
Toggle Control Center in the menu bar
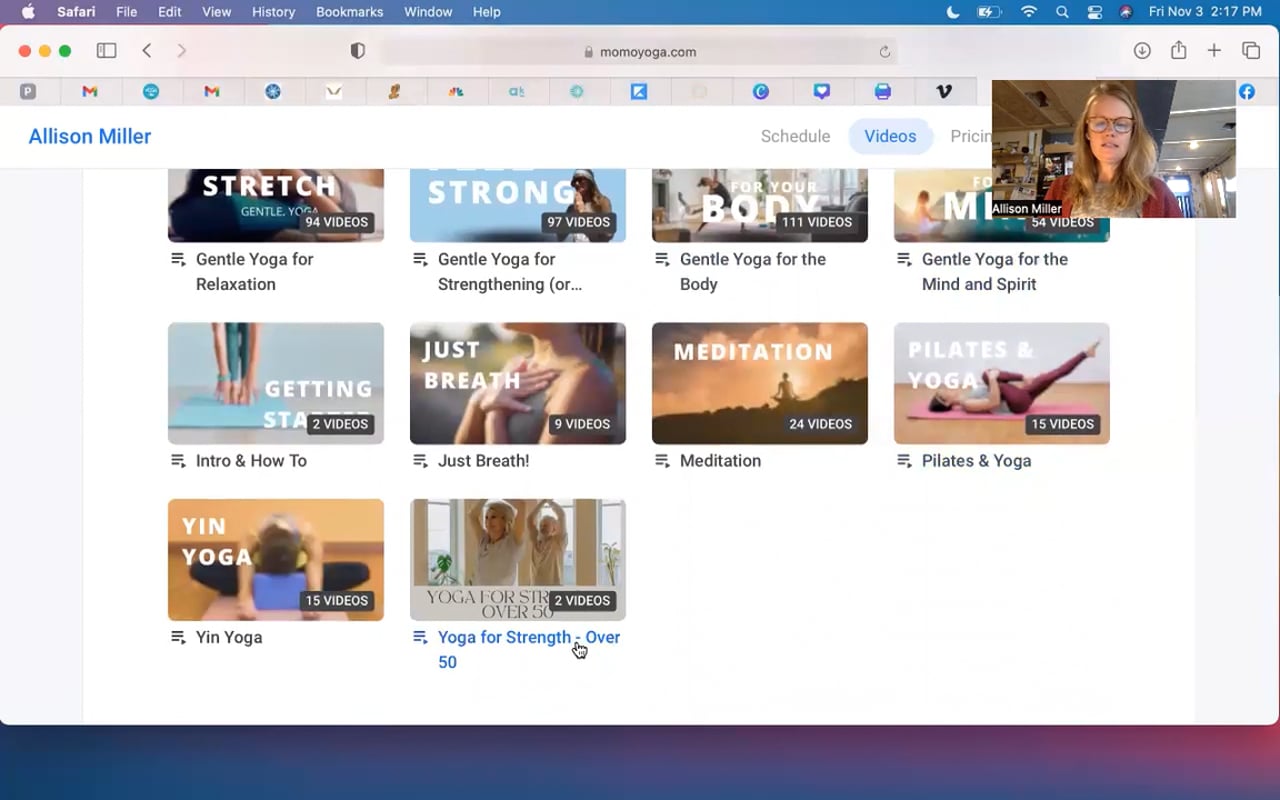point(1094,12)
